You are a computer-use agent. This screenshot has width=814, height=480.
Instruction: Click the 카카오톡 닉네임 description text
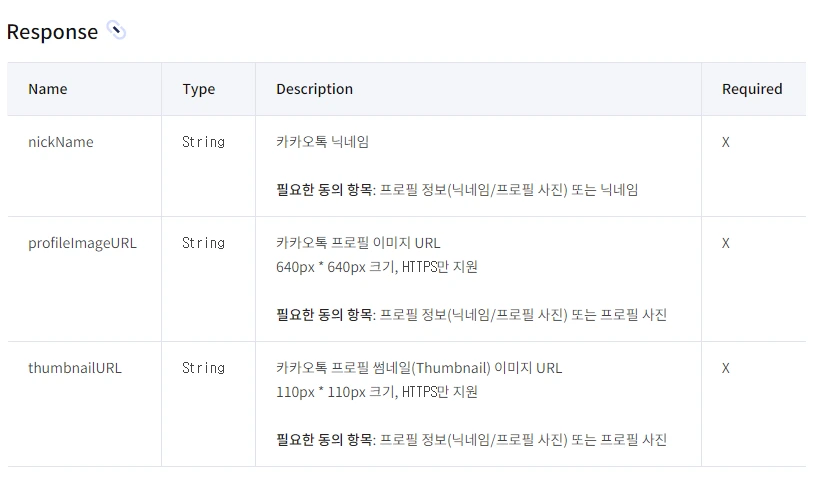(322, 142)
